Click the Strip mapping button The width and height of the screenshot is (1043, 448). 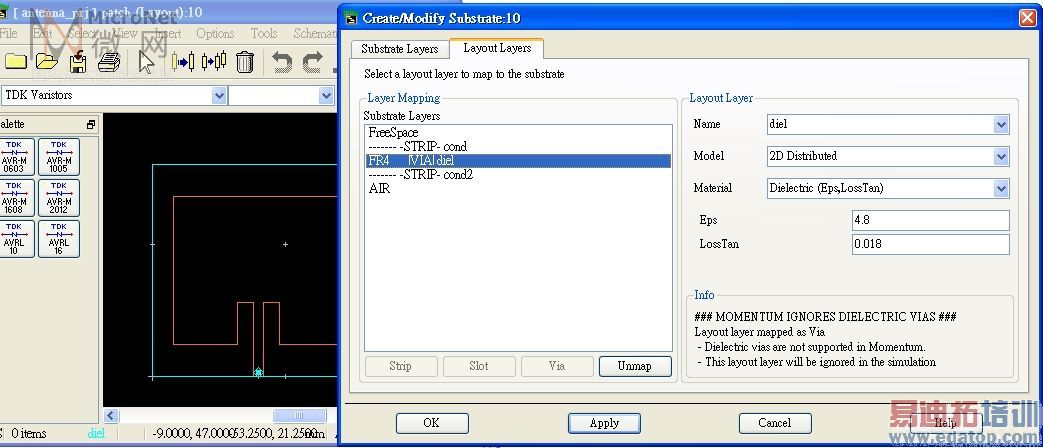(400, 366)
